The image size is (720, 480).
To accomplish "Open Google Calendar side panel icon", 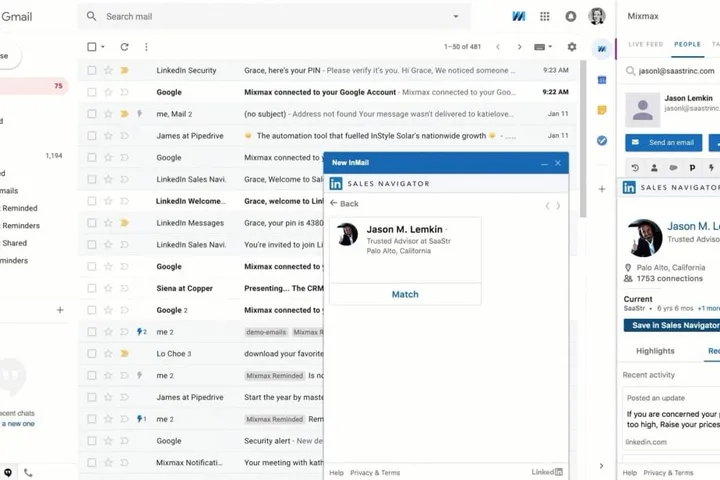I will [602, 80].
